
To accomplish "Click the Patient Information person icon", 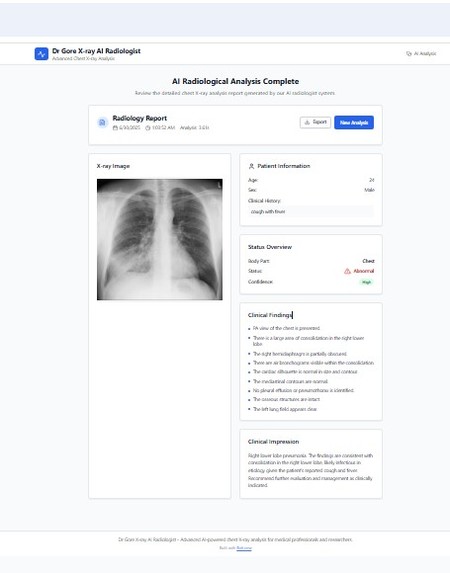I will click(x=251, y=166).
